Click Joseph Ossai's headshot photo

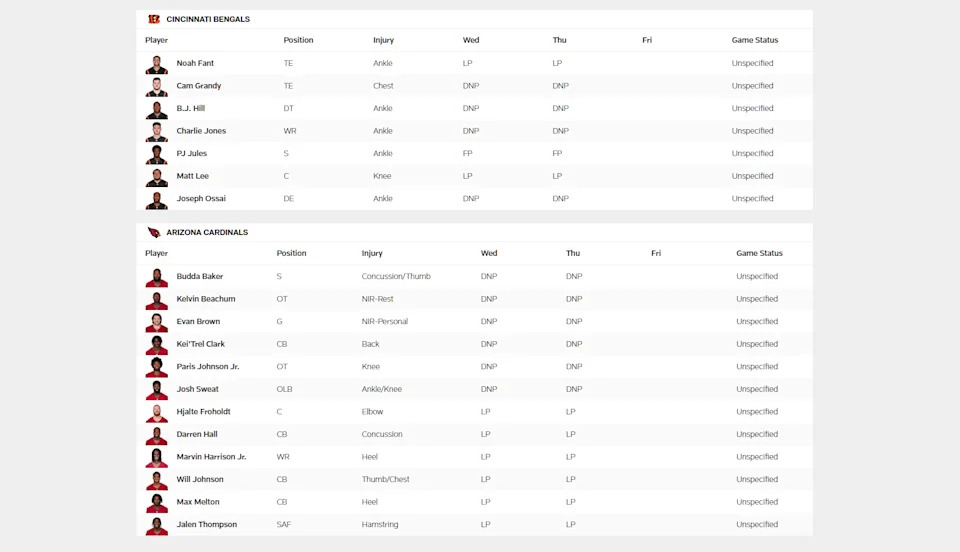[x=157, y=199]
